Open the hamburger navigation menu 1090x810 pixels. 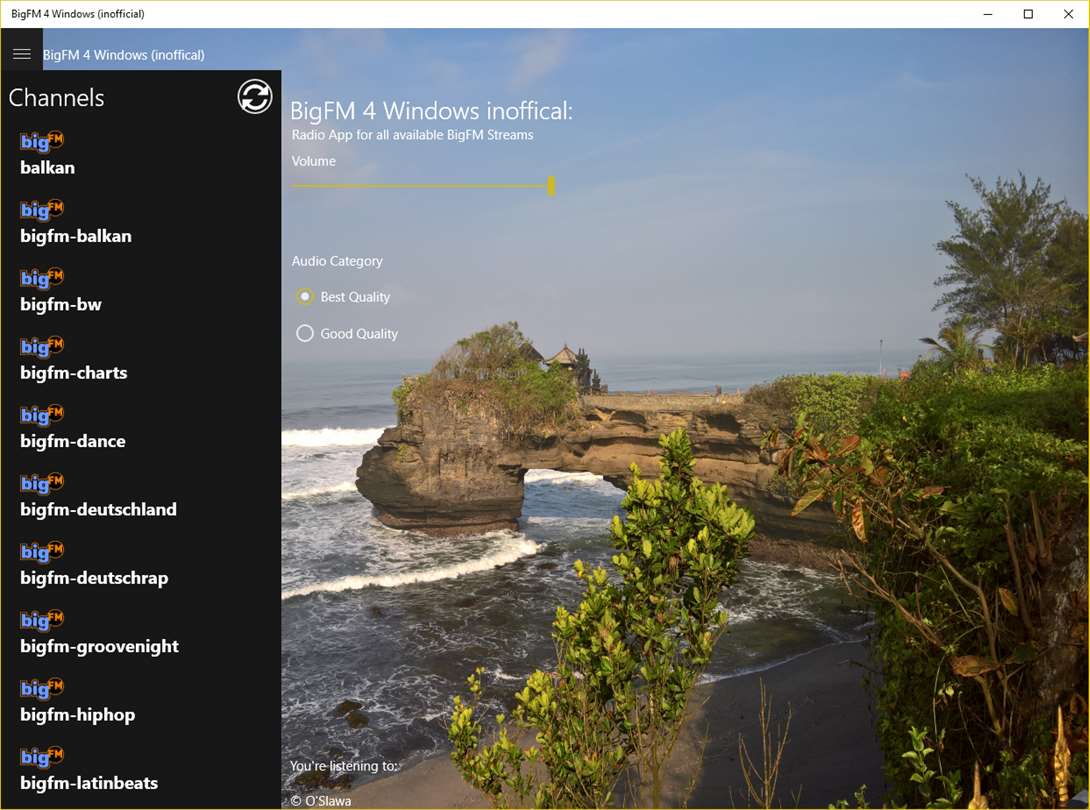click(x=22, y=54)
